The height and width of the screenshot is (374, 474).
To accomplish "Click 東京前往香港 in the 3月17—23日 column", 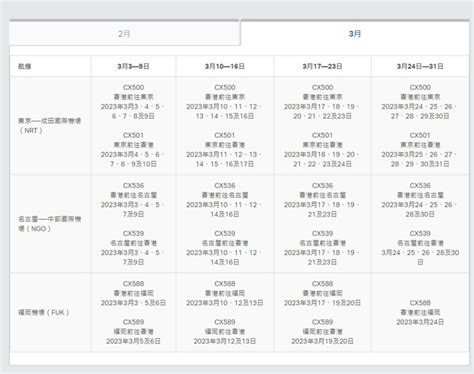I will pyautogui.click(x=322, y=145).
